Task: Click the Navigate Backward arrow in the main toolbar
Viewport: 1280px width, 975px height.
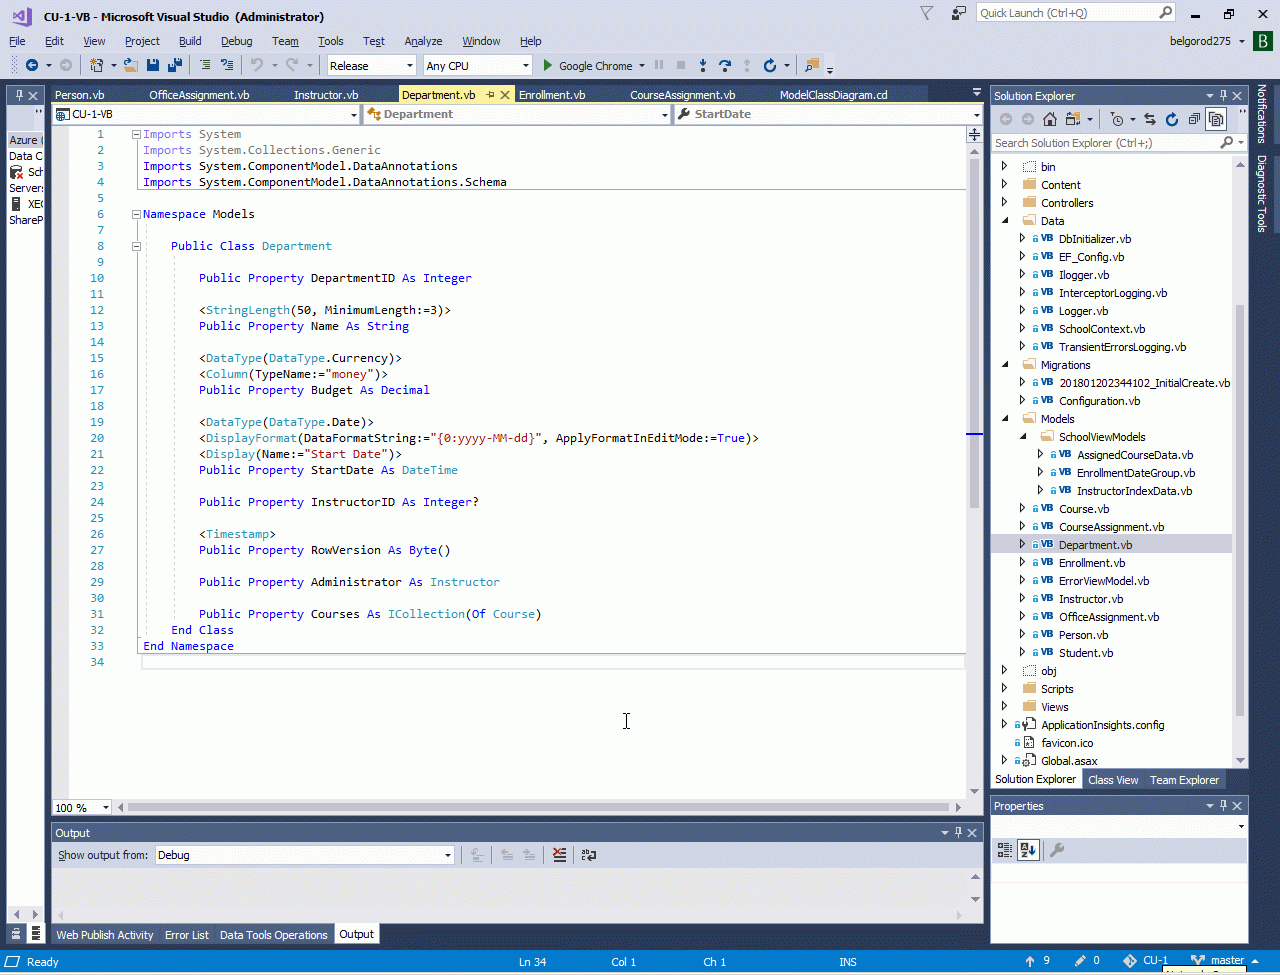Action: 32,66
